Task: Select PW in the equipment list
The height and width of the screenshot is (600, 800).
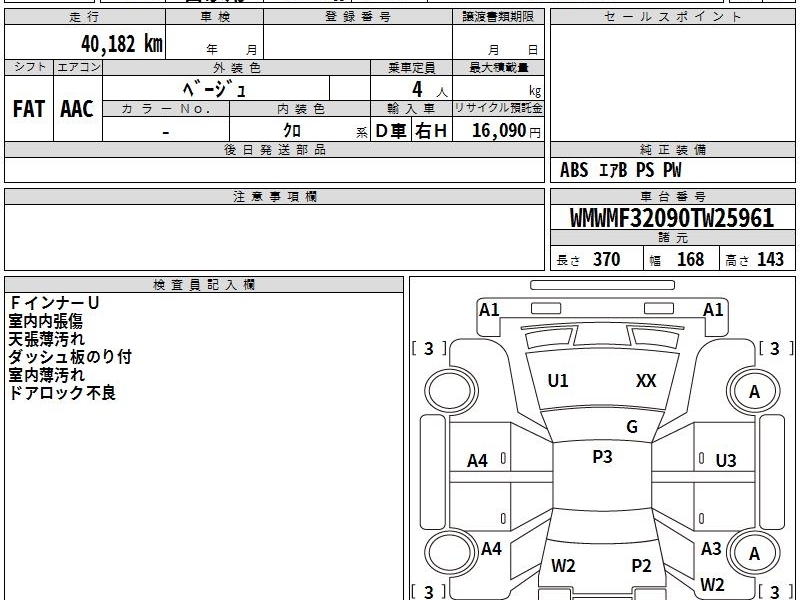Action: (x=672, y=170)
